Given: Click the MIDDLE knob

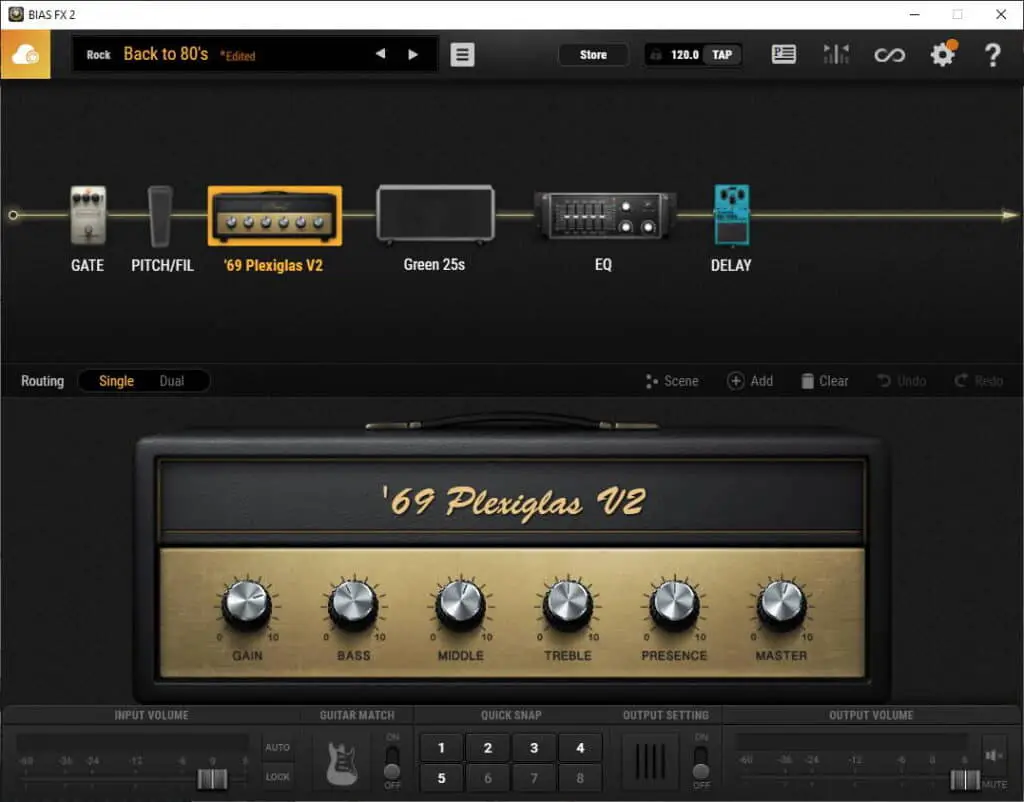Looking at the screenshot, I should point(460,603).
